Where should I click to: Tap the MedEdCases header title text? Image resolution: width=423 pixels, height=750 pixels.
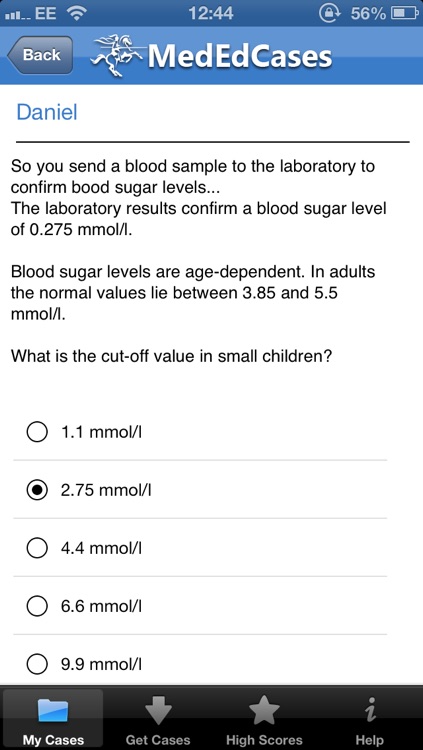click(x=239, y=56)
